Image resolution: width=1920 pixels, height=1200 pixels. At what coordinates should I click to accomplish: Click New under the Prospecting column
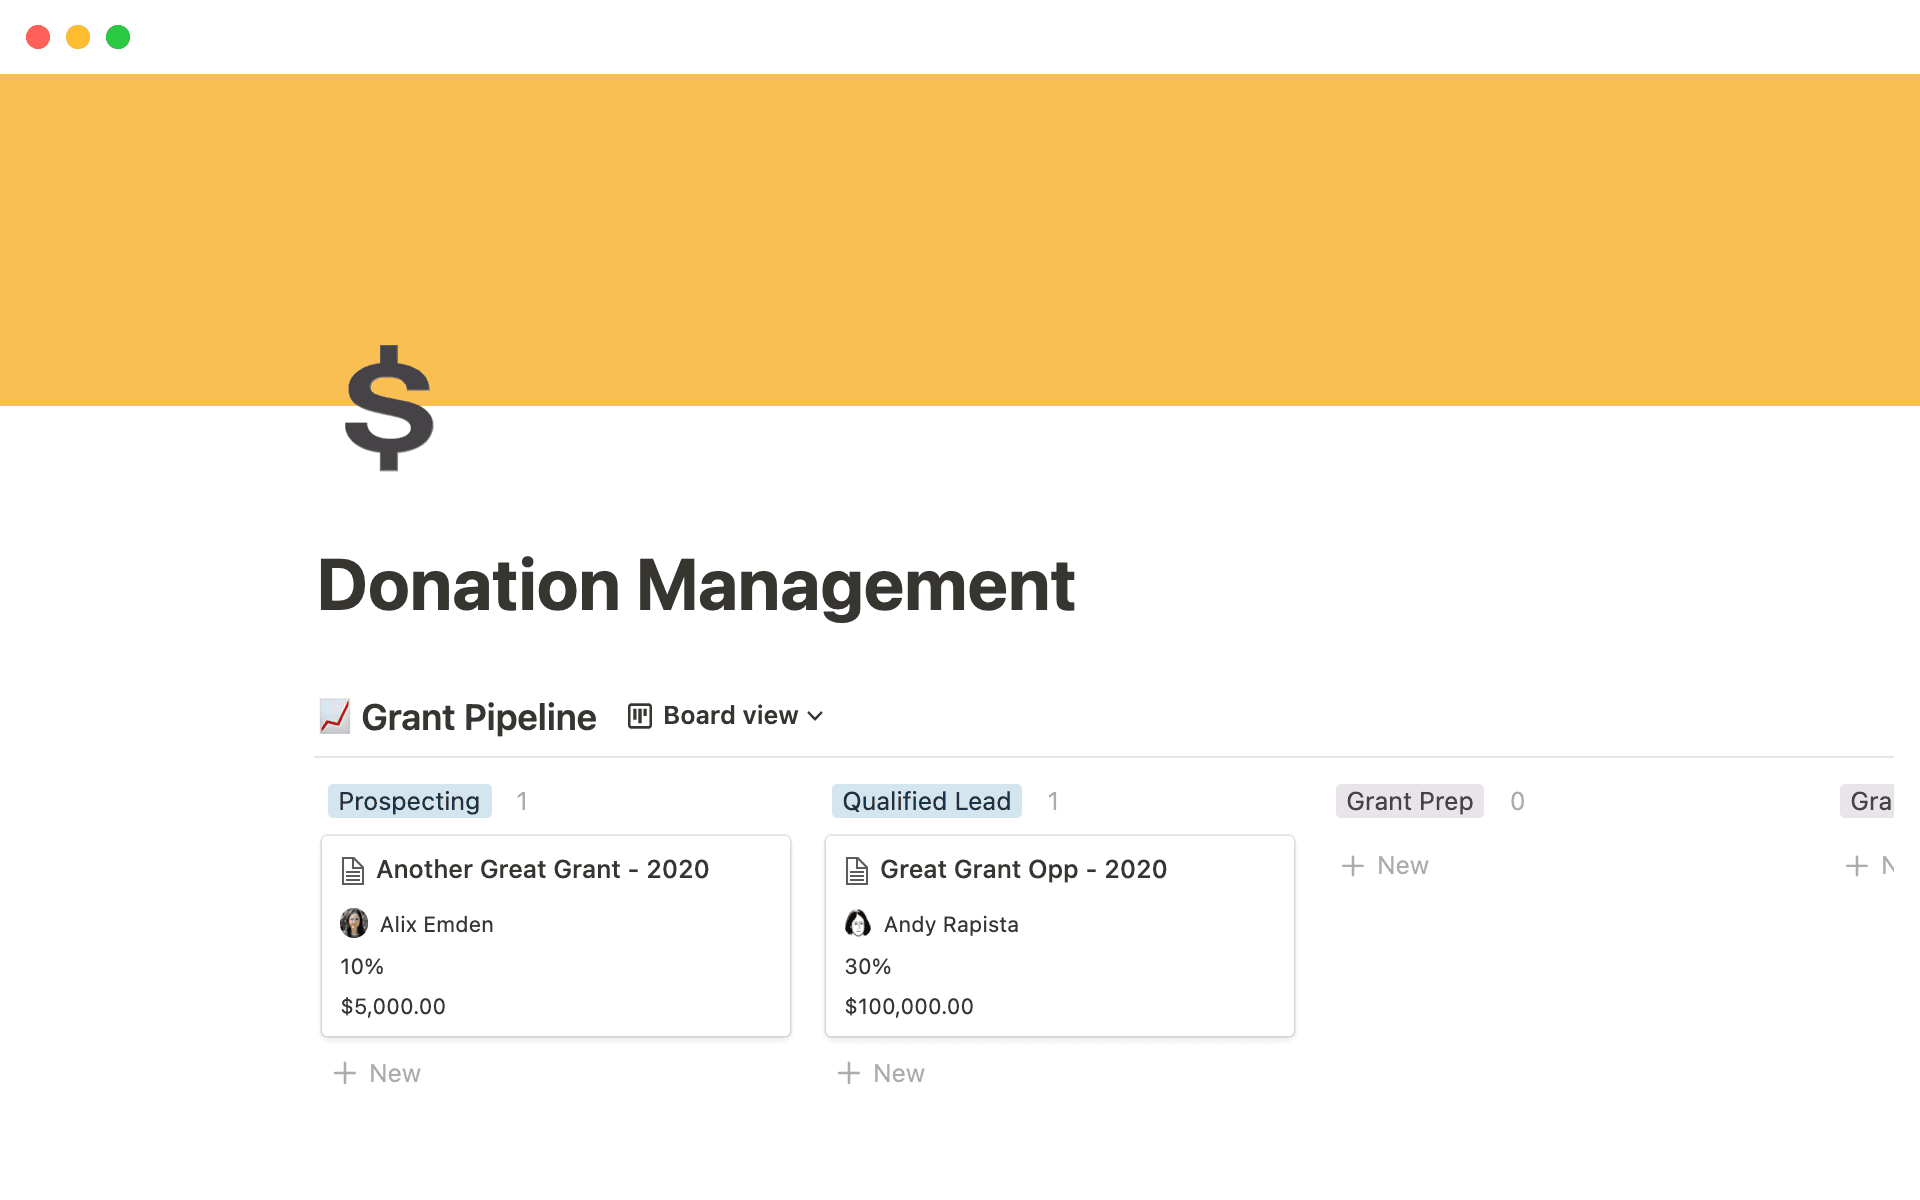[x=378, y=1072]
